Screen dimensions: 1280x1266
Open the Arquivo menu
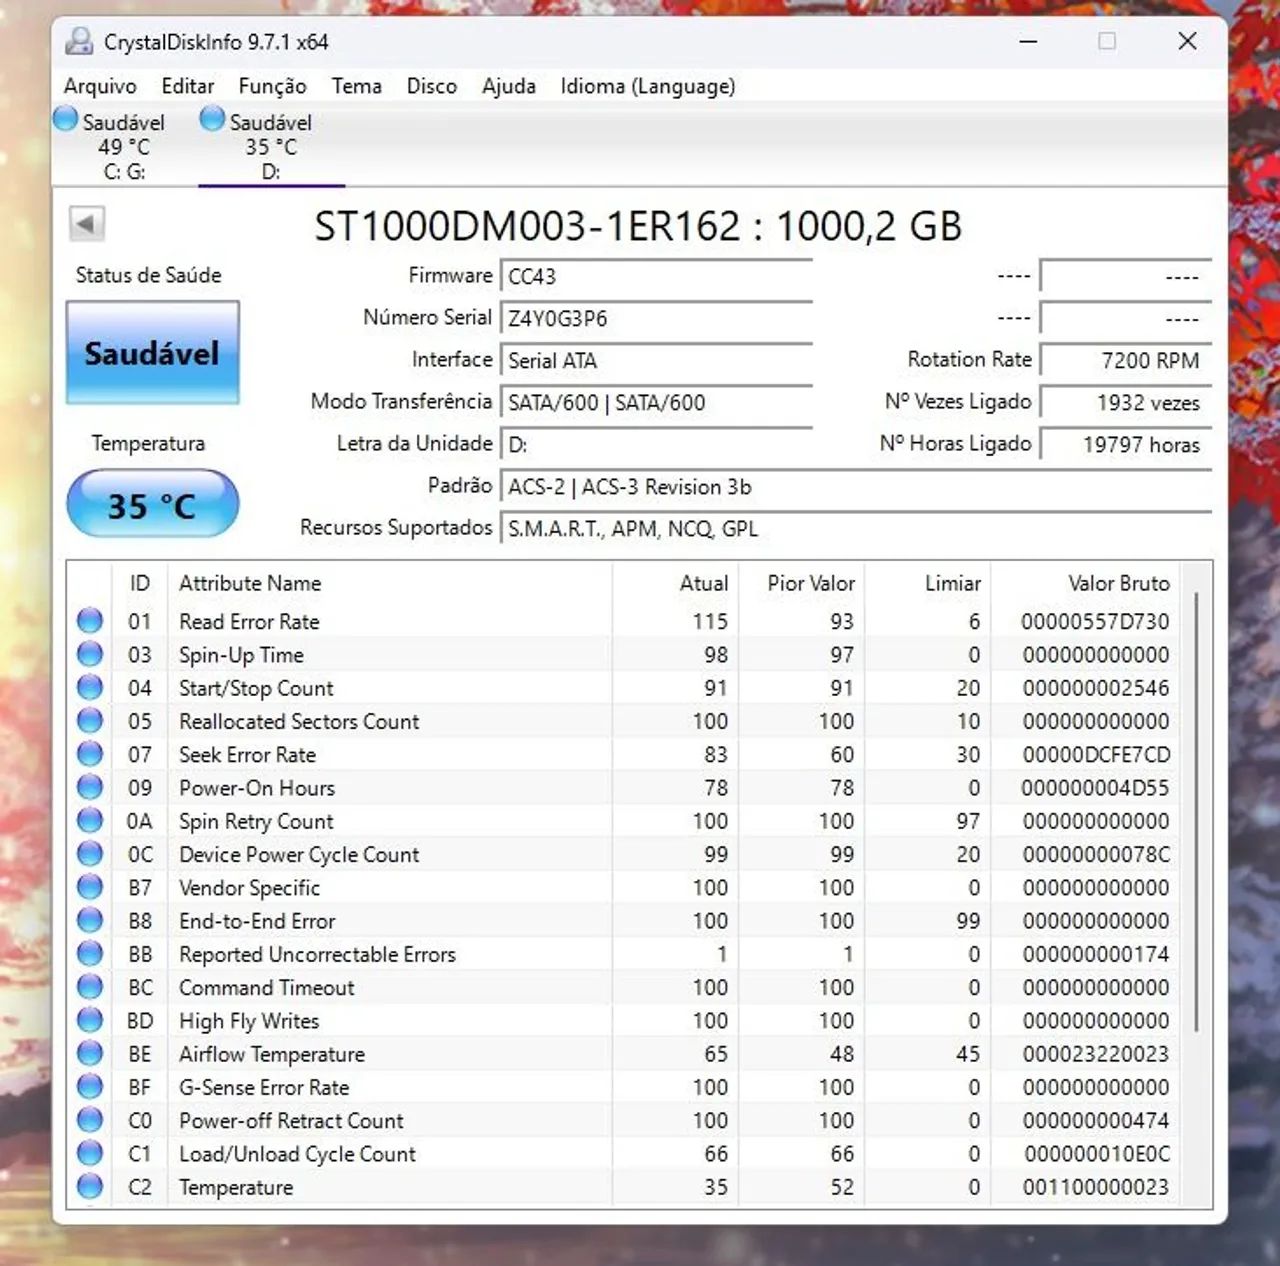(x=100, y=86)
